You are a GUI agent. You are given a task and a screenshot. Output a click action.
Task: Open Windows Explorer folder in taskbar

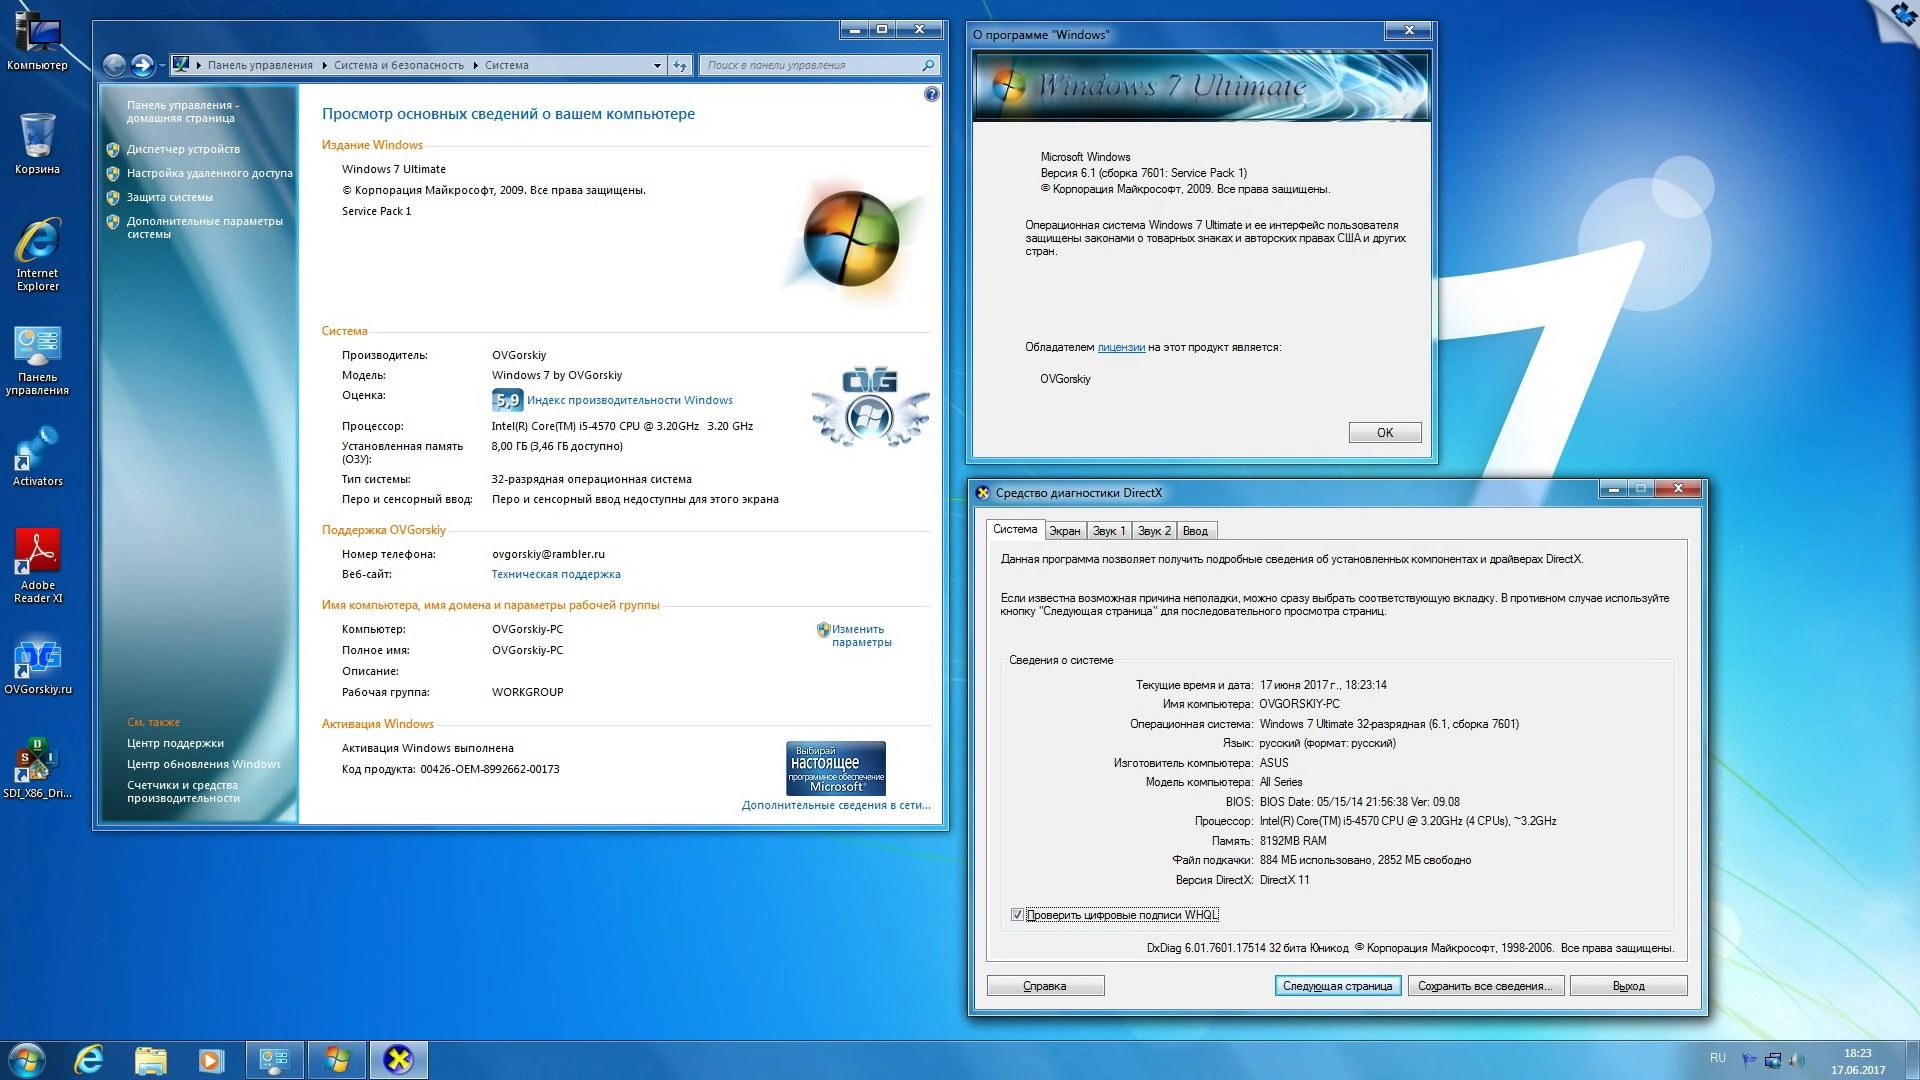click(x=150, y=1060)
